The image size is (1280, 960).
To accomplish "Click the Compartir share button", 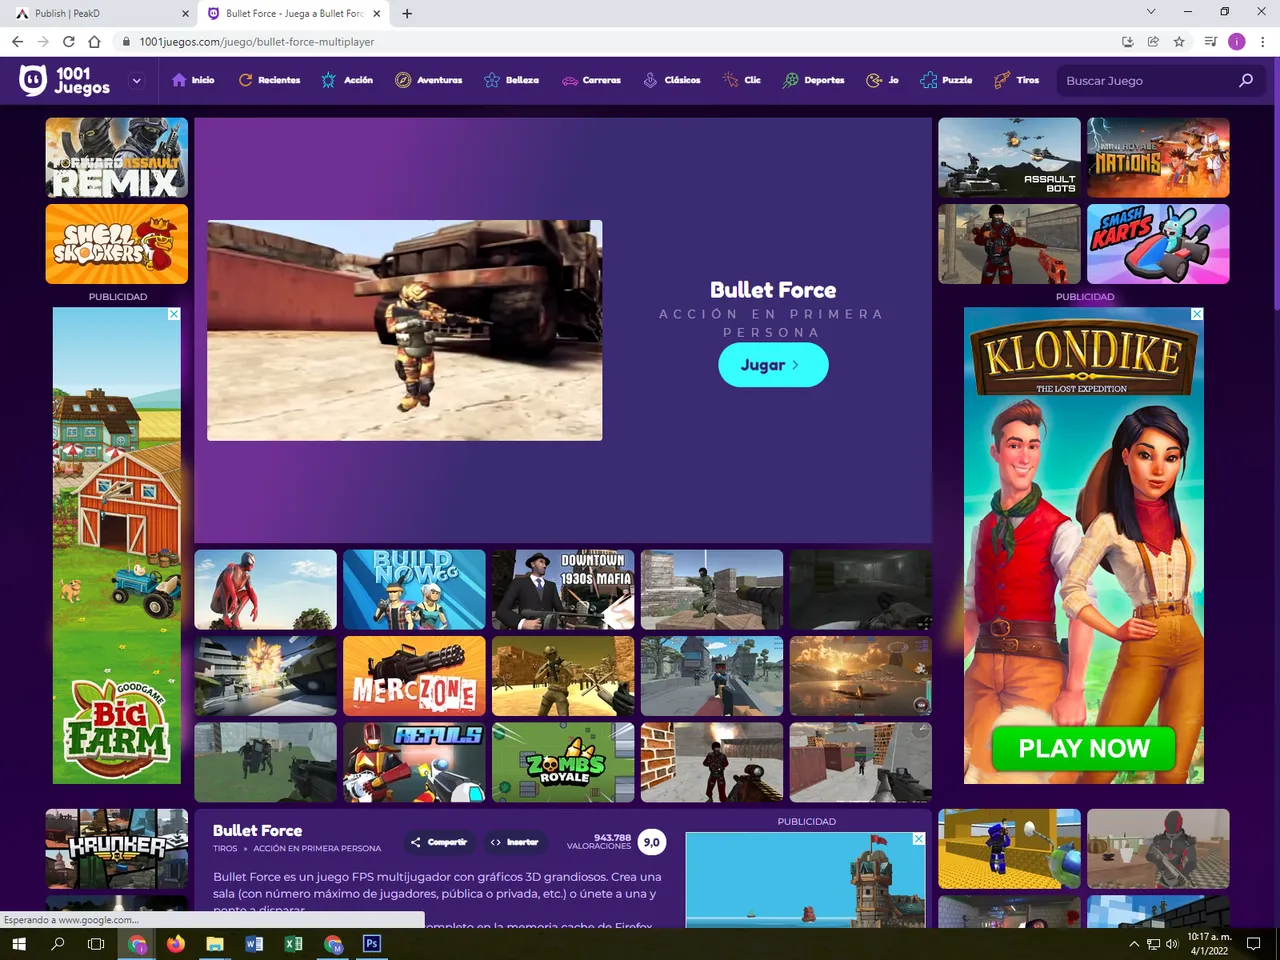I will pyautogui.click(x=438, y=842).
